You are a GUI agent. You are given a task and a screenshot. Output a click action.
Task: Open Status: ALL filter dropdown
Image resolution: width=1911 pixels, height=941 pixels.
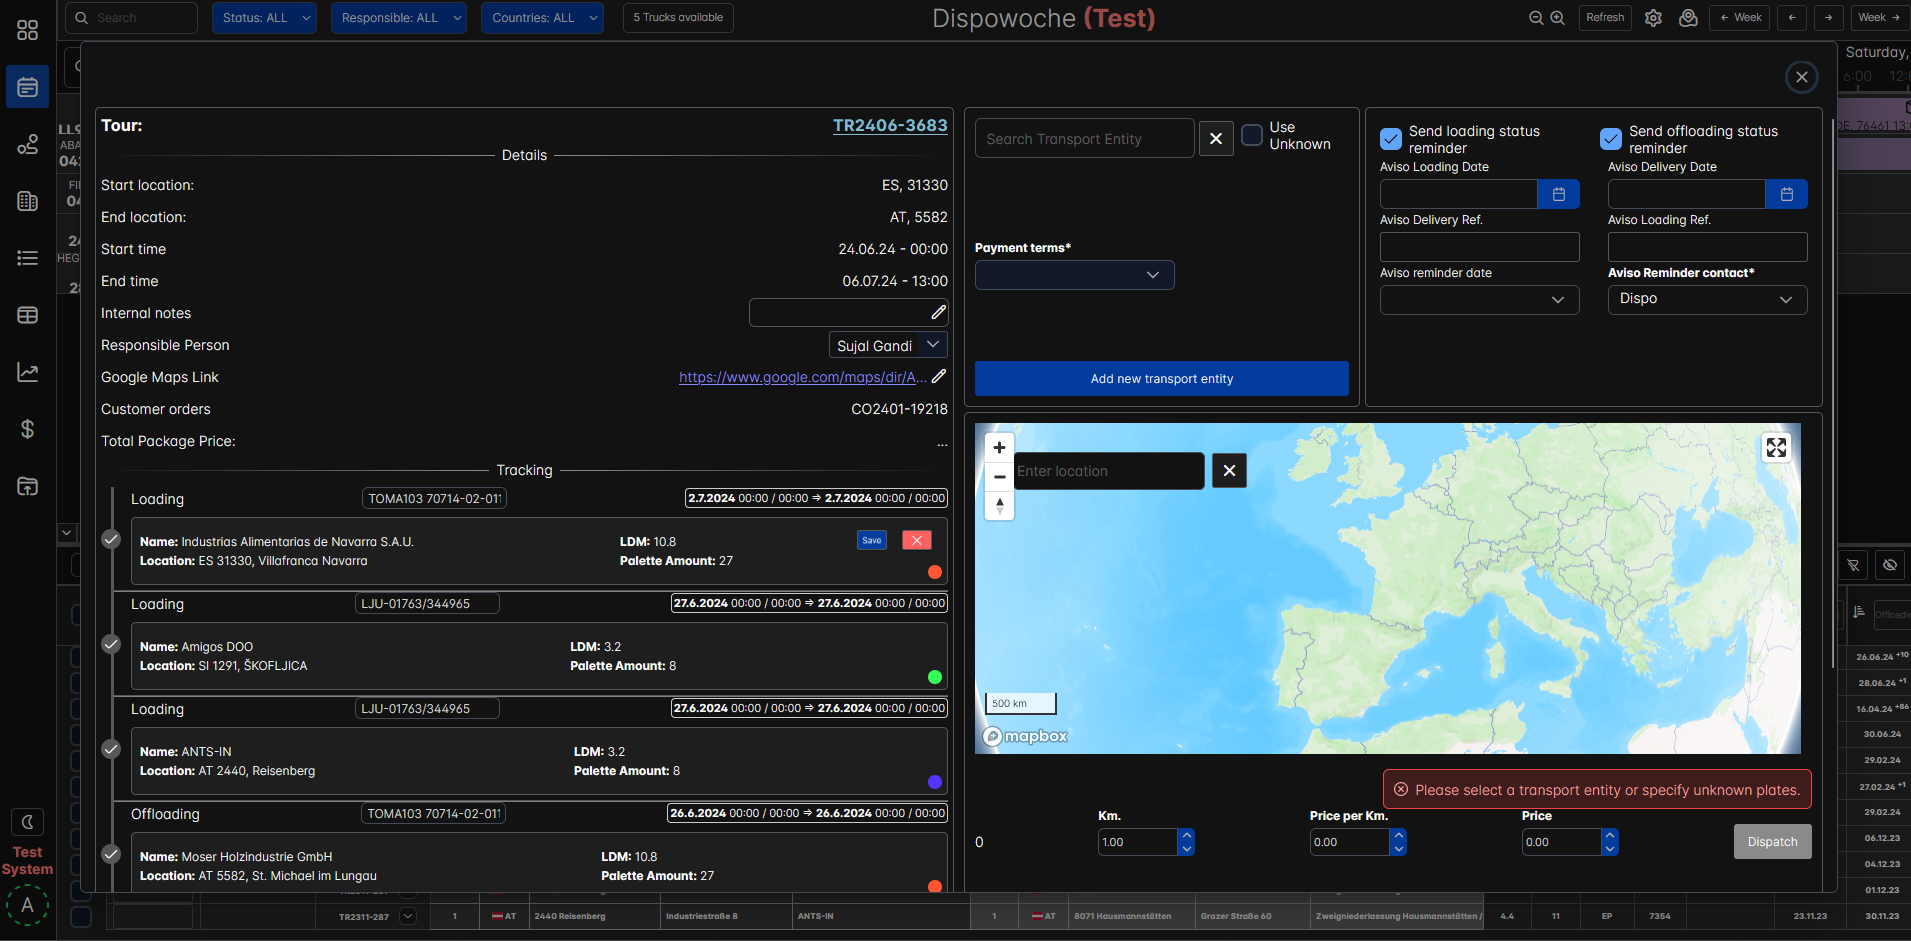tap(264, 18)
